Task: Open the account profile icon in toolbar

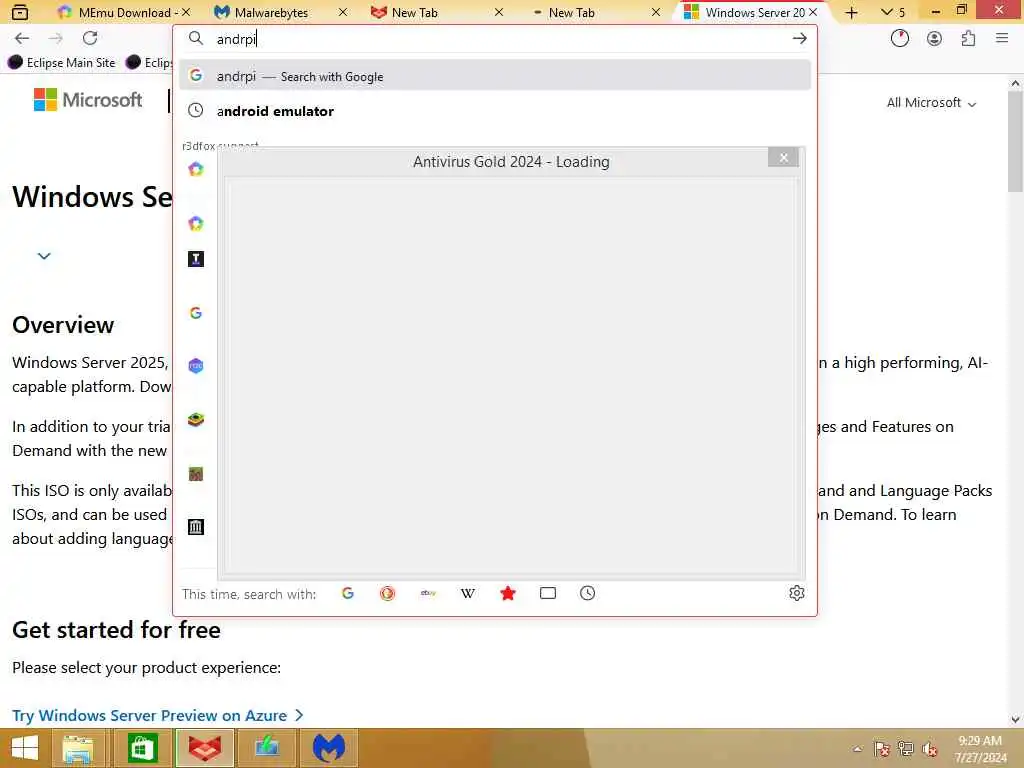Action: 935,39
